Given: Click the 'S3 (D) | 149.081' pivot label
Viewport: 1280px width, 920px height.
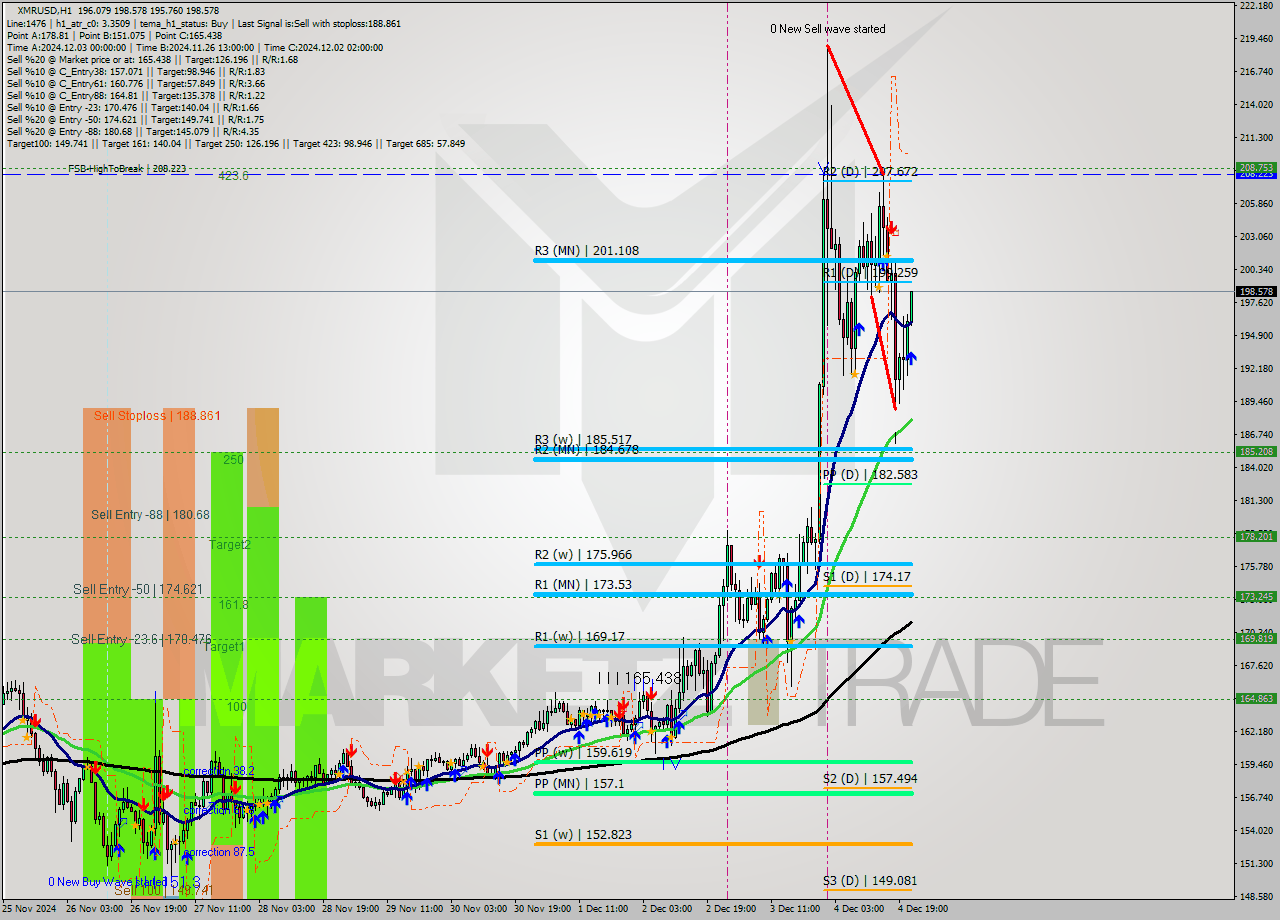Looking at the screenshot, I should [870, 881].
